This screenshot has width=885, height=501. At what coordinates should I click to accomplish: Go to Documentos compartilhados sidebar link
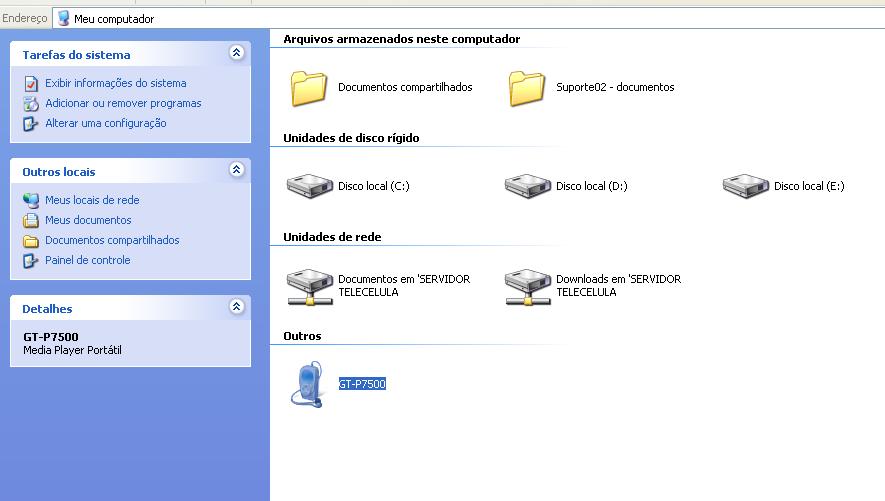pyautogui.click(x=112, y=240)
